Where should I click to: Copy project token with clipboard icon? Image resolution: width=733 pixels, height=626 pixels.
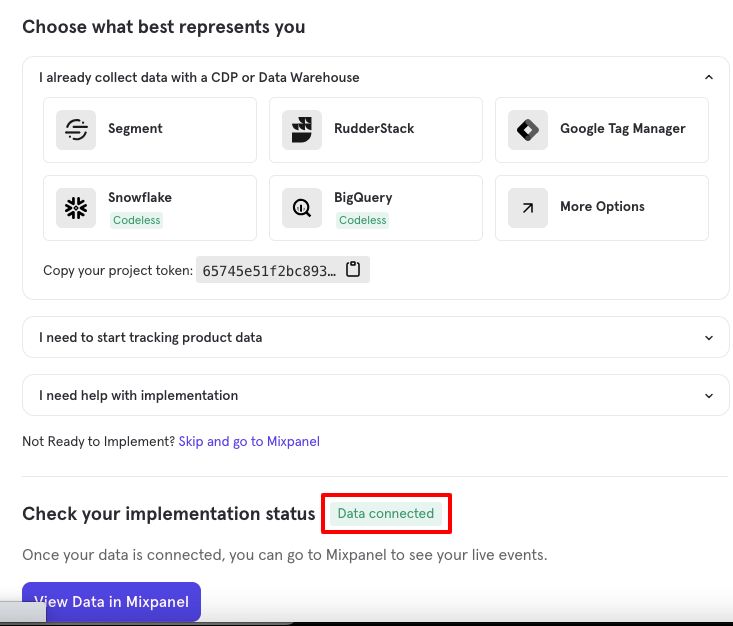coord(353,269)
